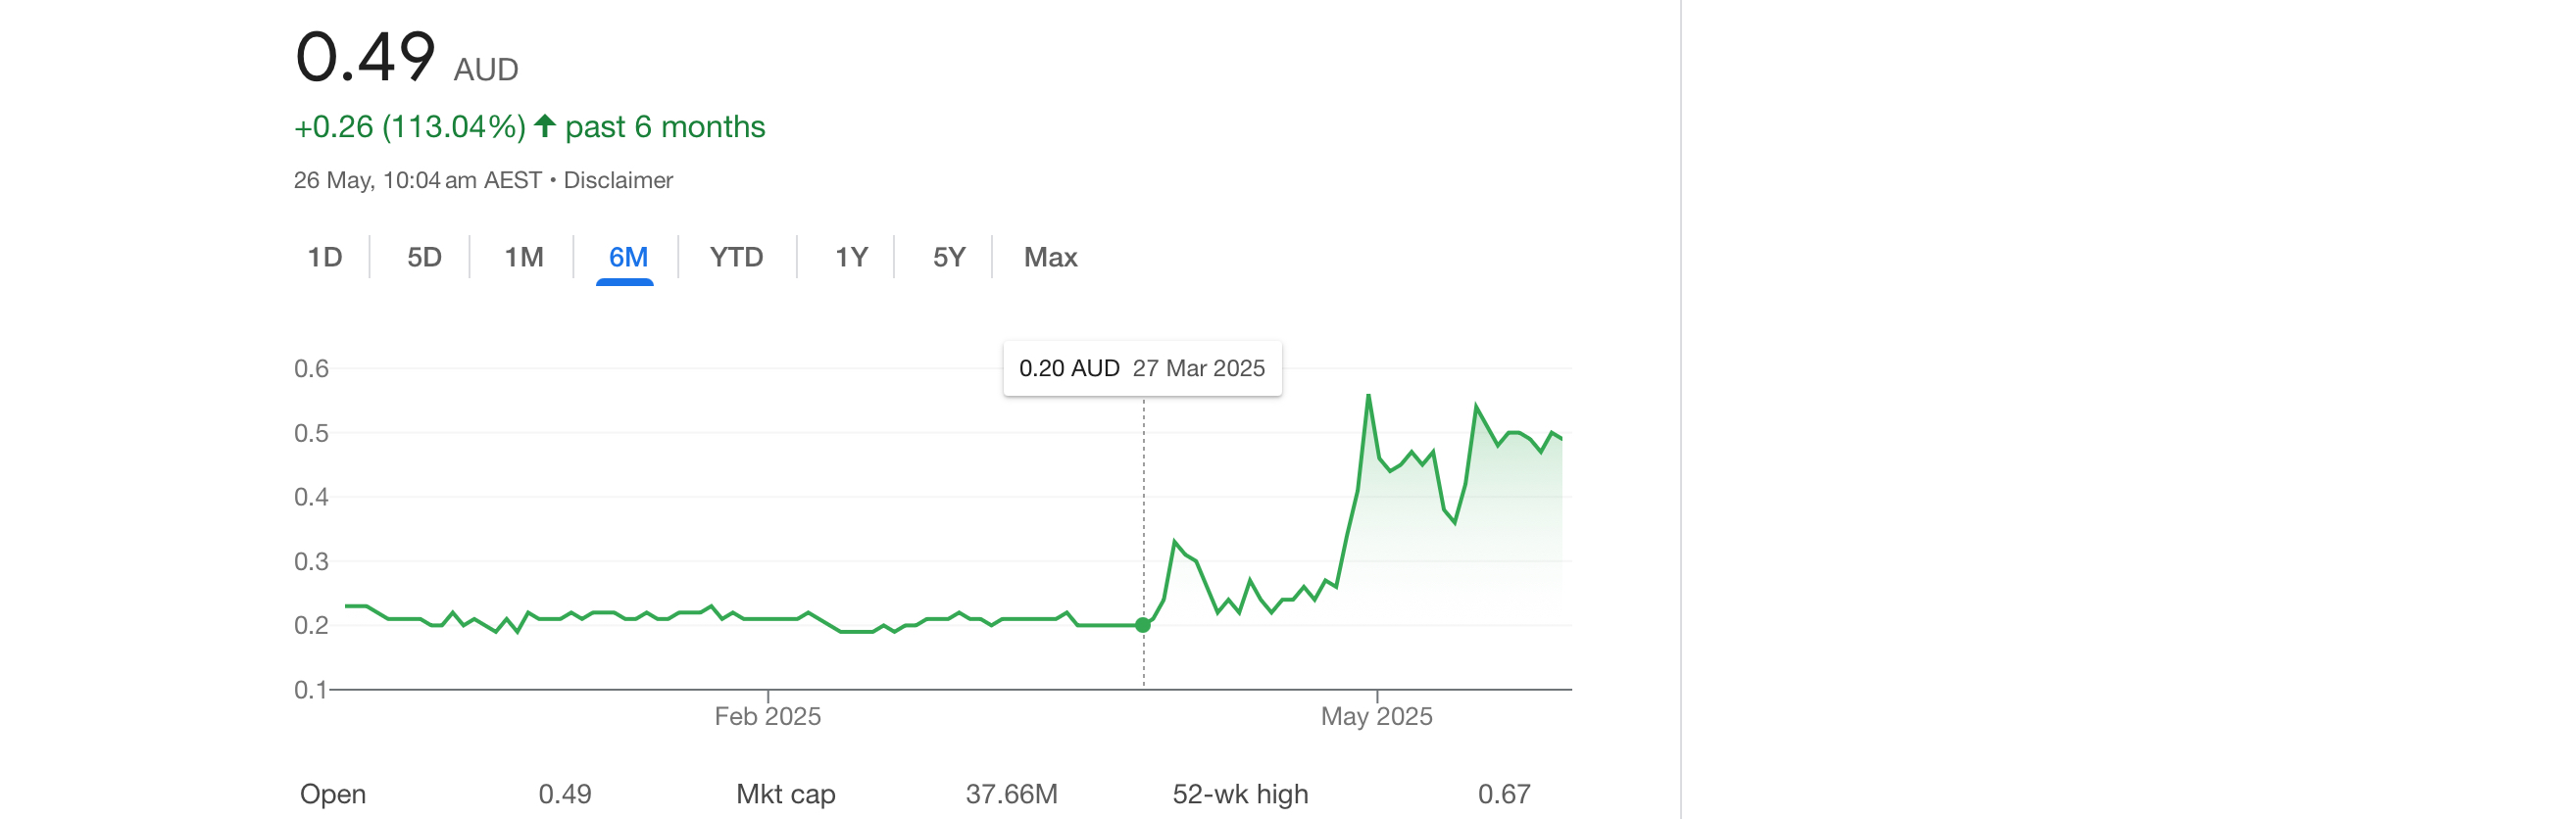Click the +0.26 (113.04%) change text

coord(410,127)
